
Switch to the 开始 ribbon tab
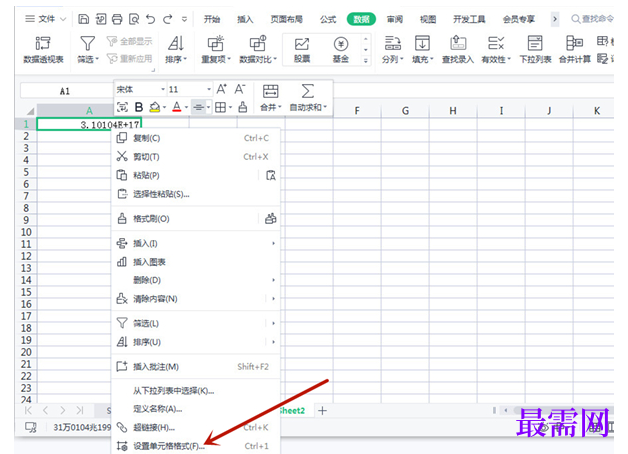211,19
